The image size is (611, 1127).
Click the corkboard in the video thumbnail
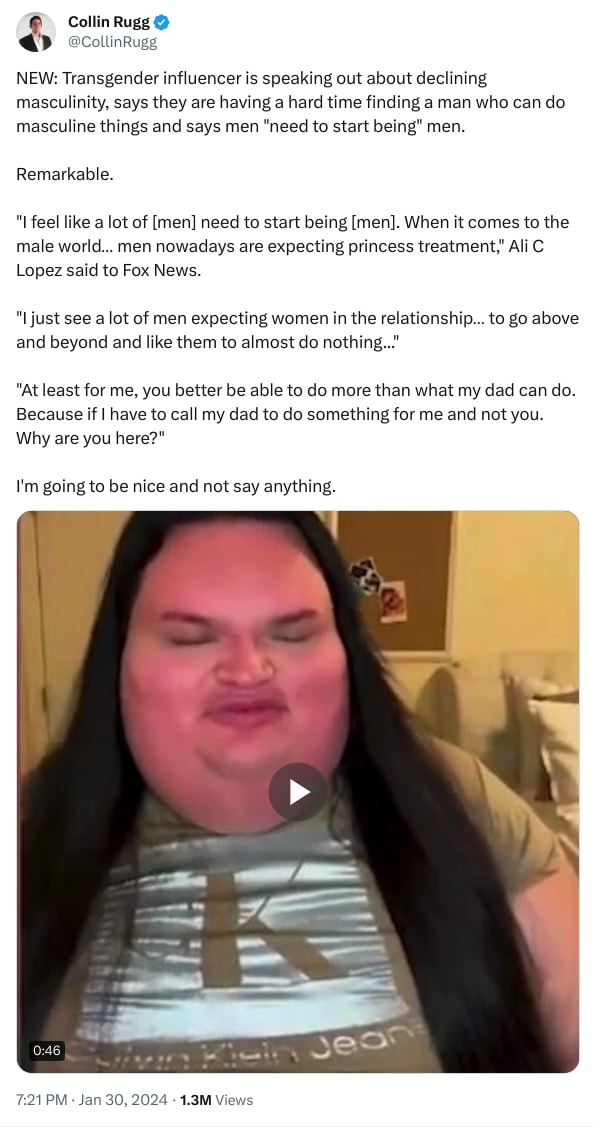[x=395, y=581]
